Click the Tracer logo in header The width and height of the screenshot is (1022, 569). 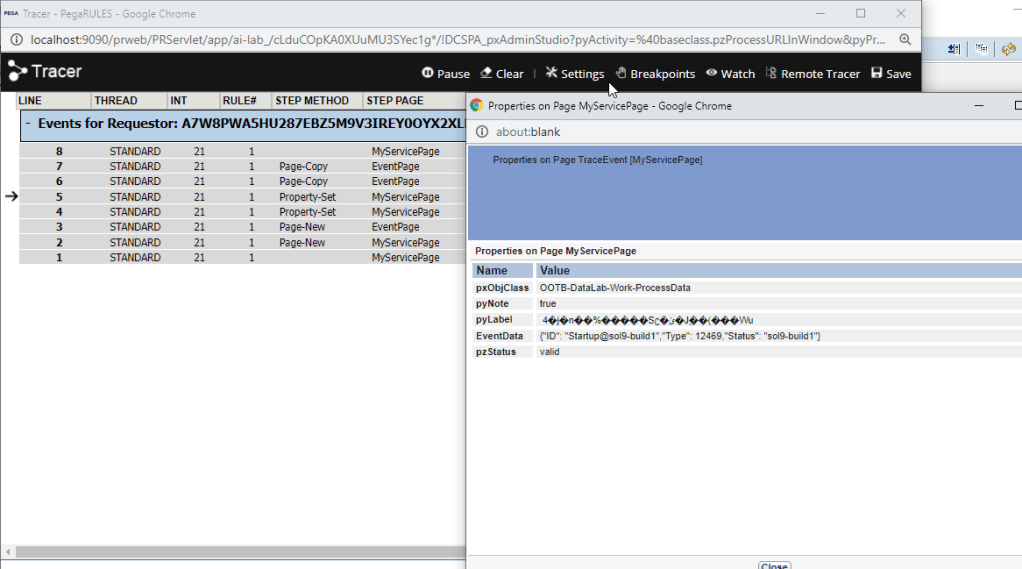(45, 72)
